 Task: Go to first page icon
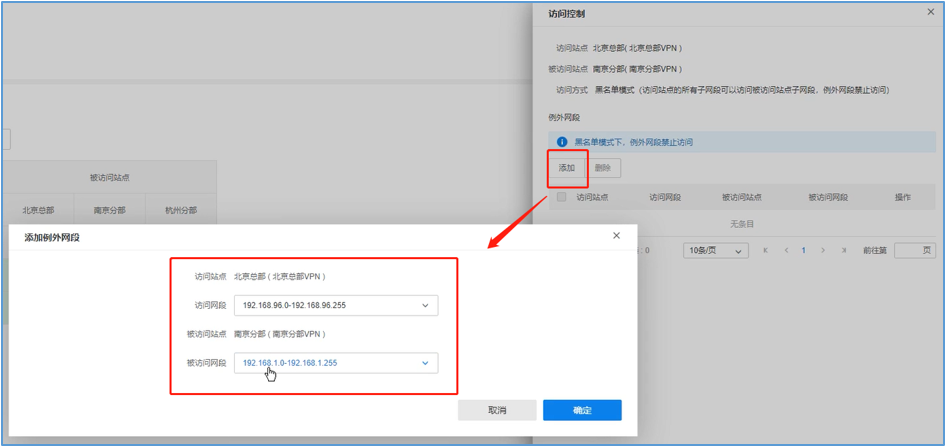click(766, 250)
